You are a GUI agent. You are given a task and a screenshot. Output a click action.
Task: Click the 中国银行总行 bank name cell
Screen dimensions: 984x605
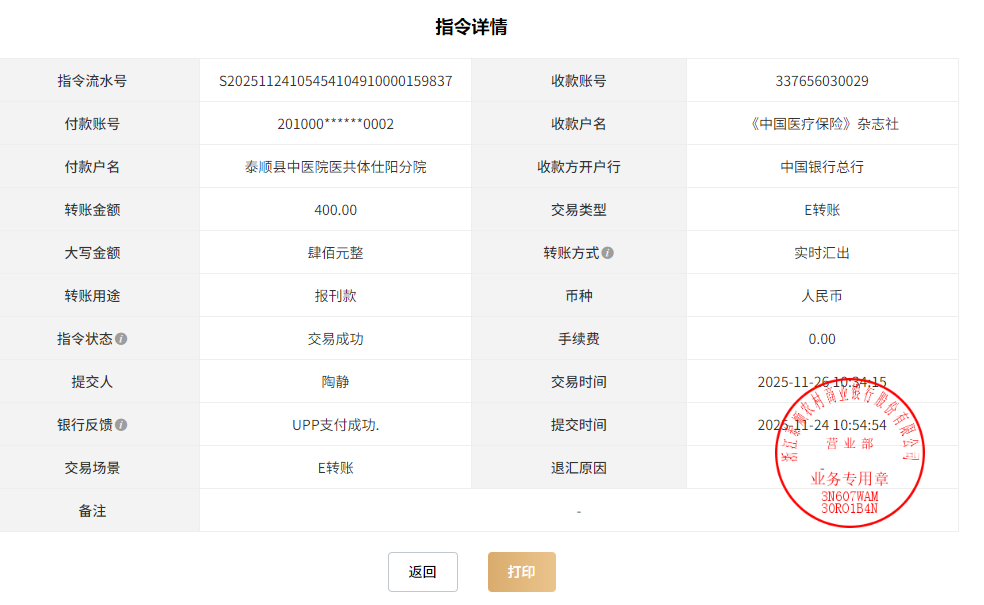tap(821, 167)
